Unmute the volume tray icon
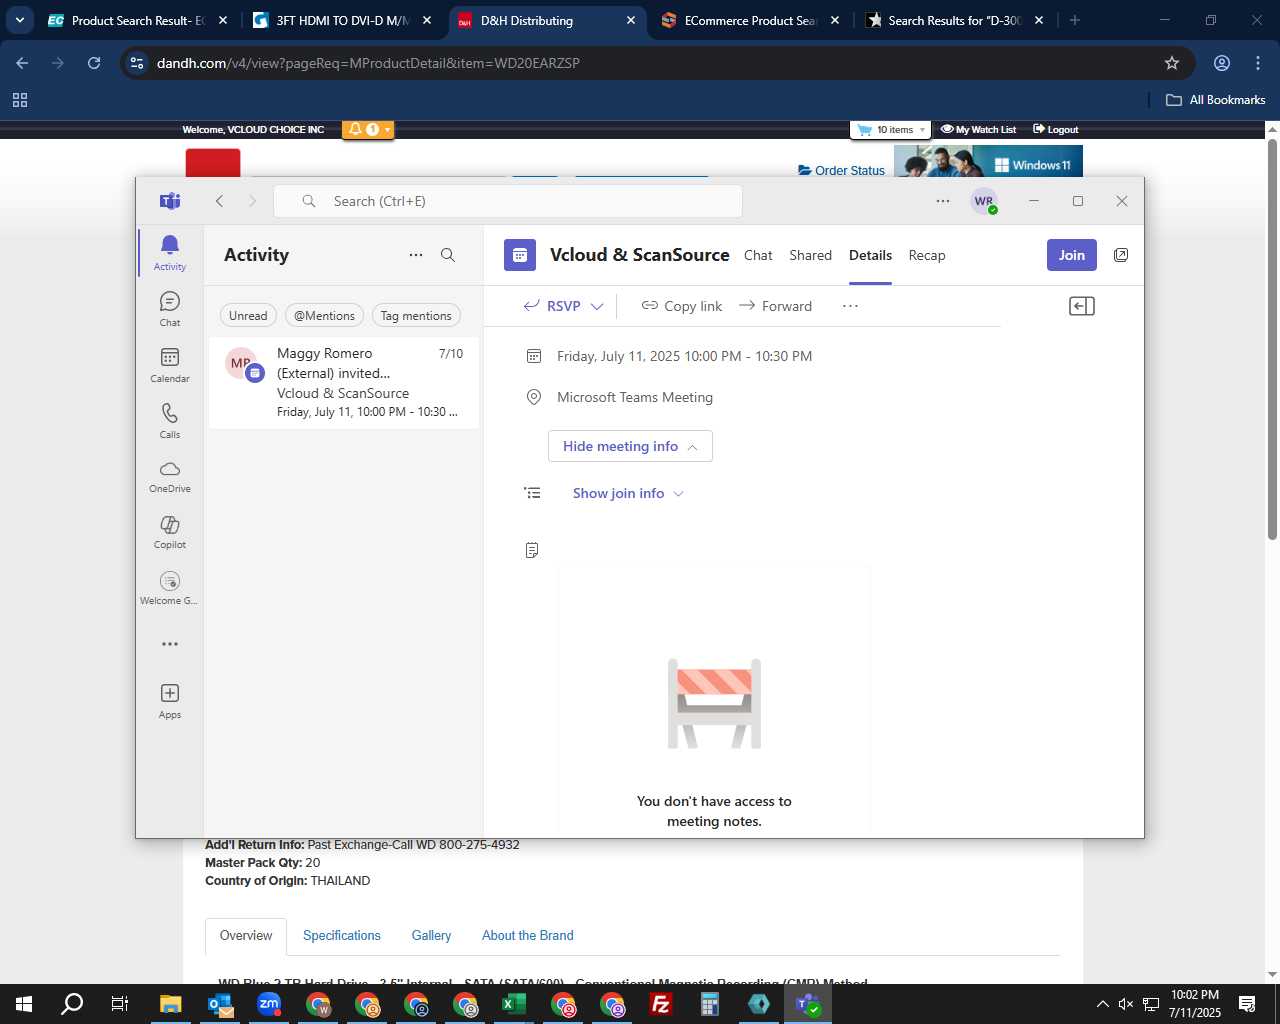Screen dimensions: 1280x1024 1126,1004
